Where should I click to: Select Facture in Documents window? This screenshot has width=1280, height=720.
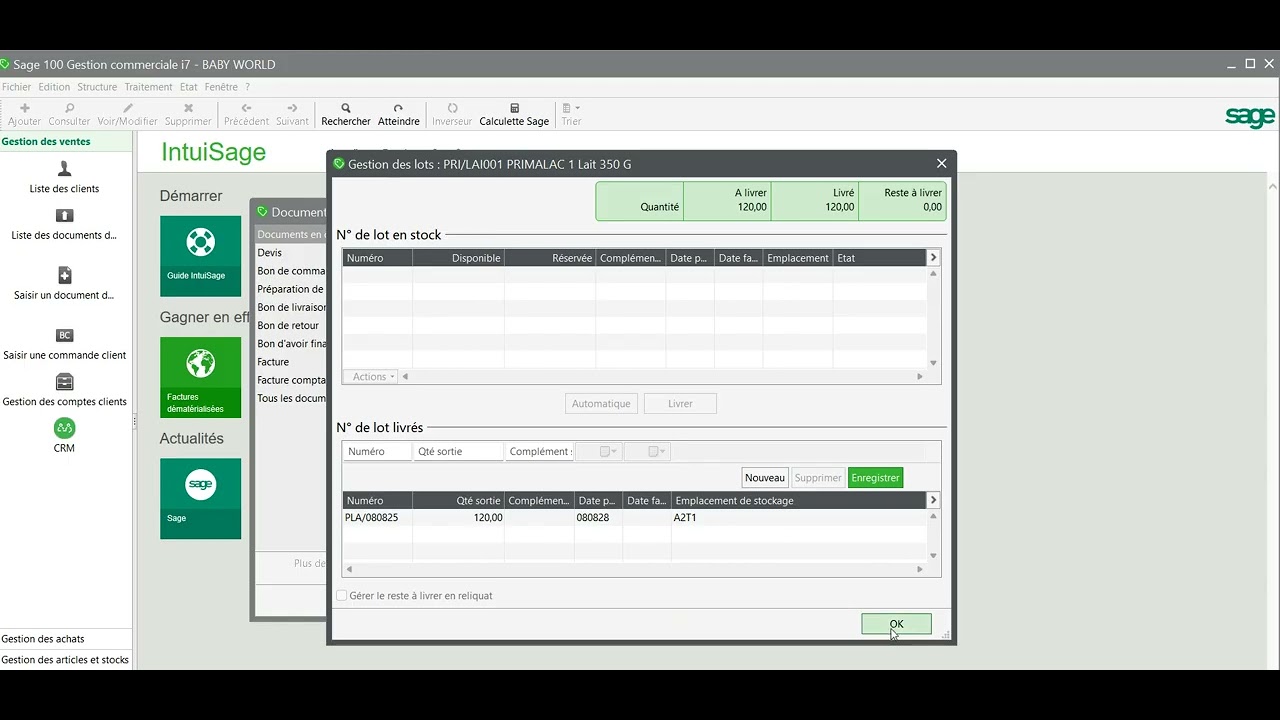point(273,362)
